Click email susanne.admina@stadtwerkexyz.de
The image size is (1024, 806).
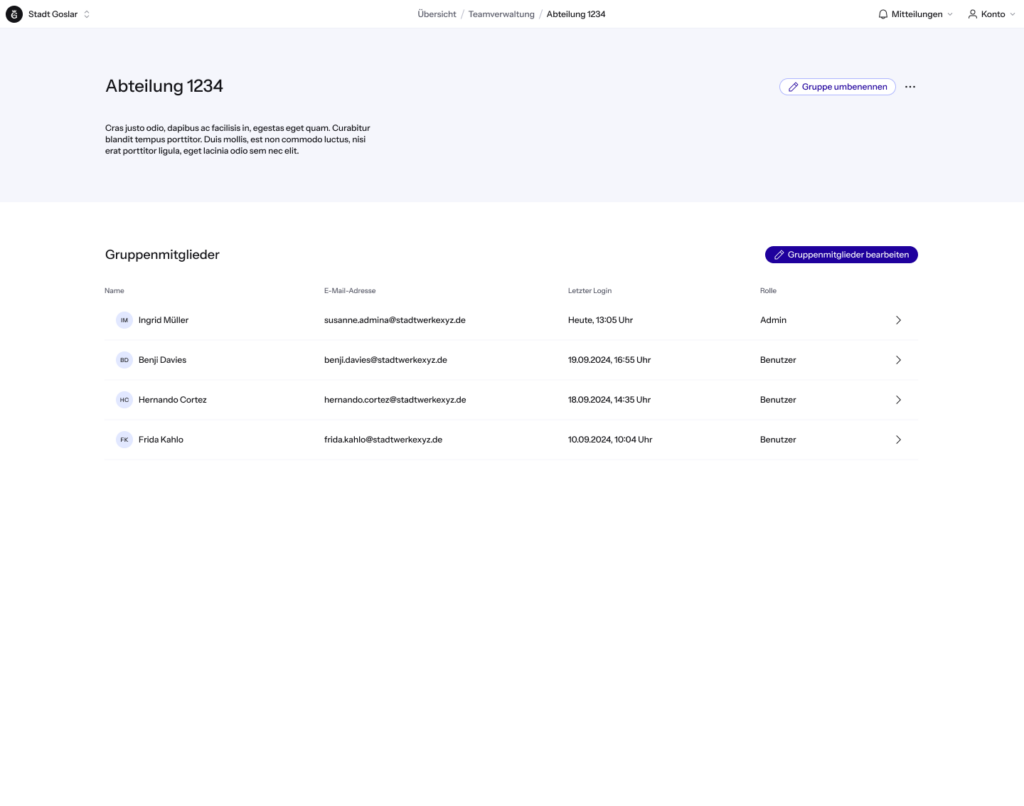[395, 320]
